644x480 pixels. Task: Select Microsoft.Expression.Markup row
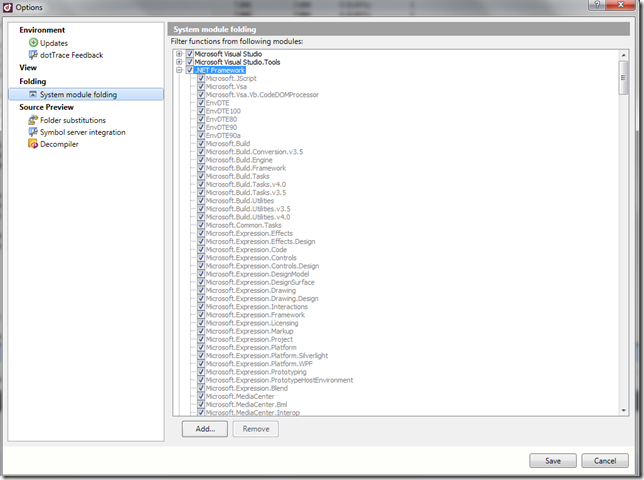(250, 331)
